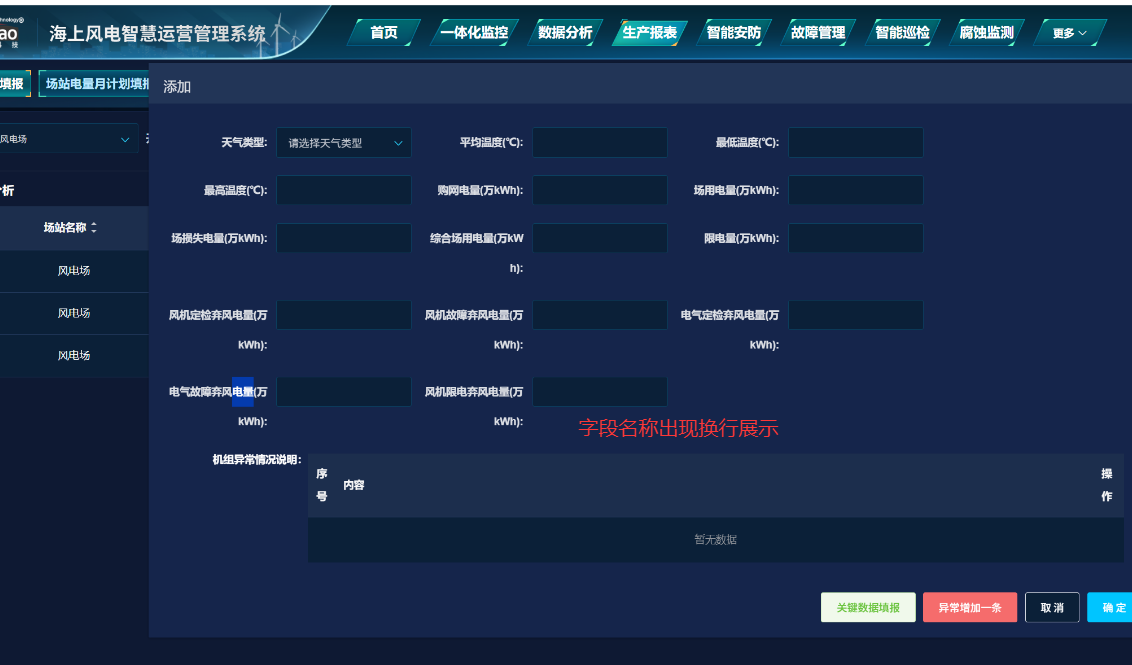Open the 数据分析 navigation tab
This screenshot has height=665, width=1132.
[x=565, y=33]
